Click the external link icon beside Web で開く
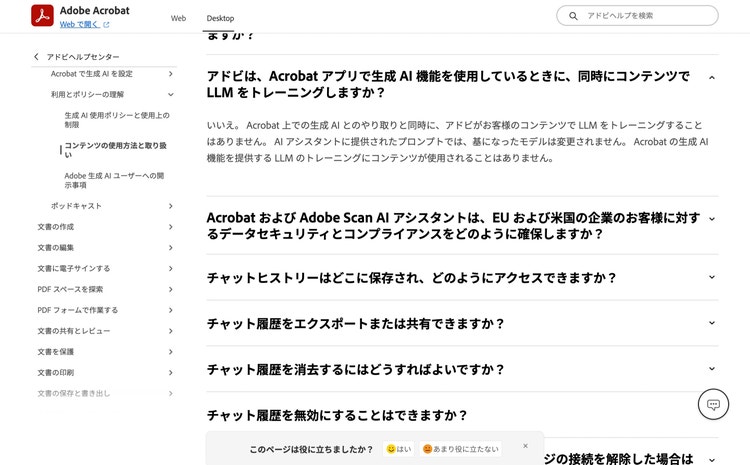Image resolution: width=750 pixels, height=465 pixels. 106,25
